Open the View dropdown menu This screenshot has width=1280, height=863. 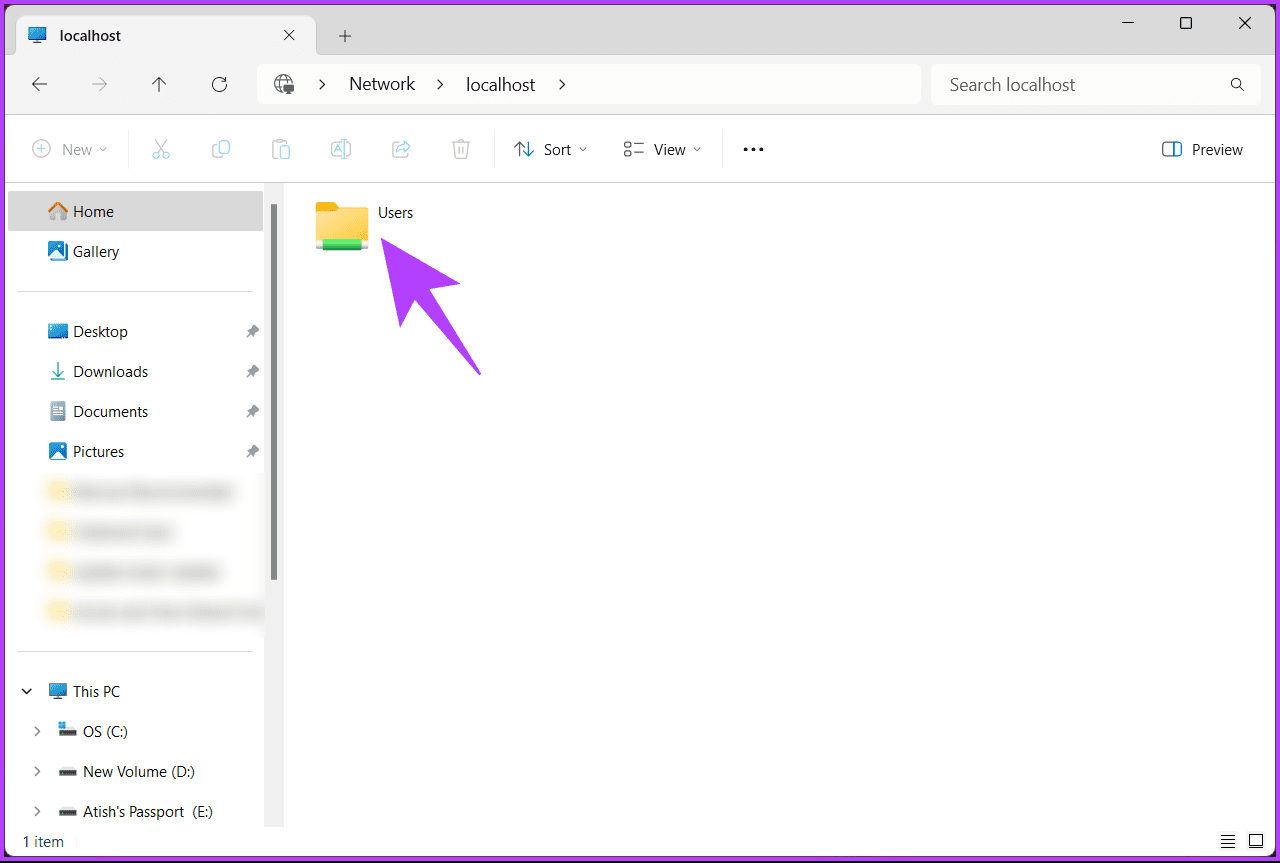(662, 149)
